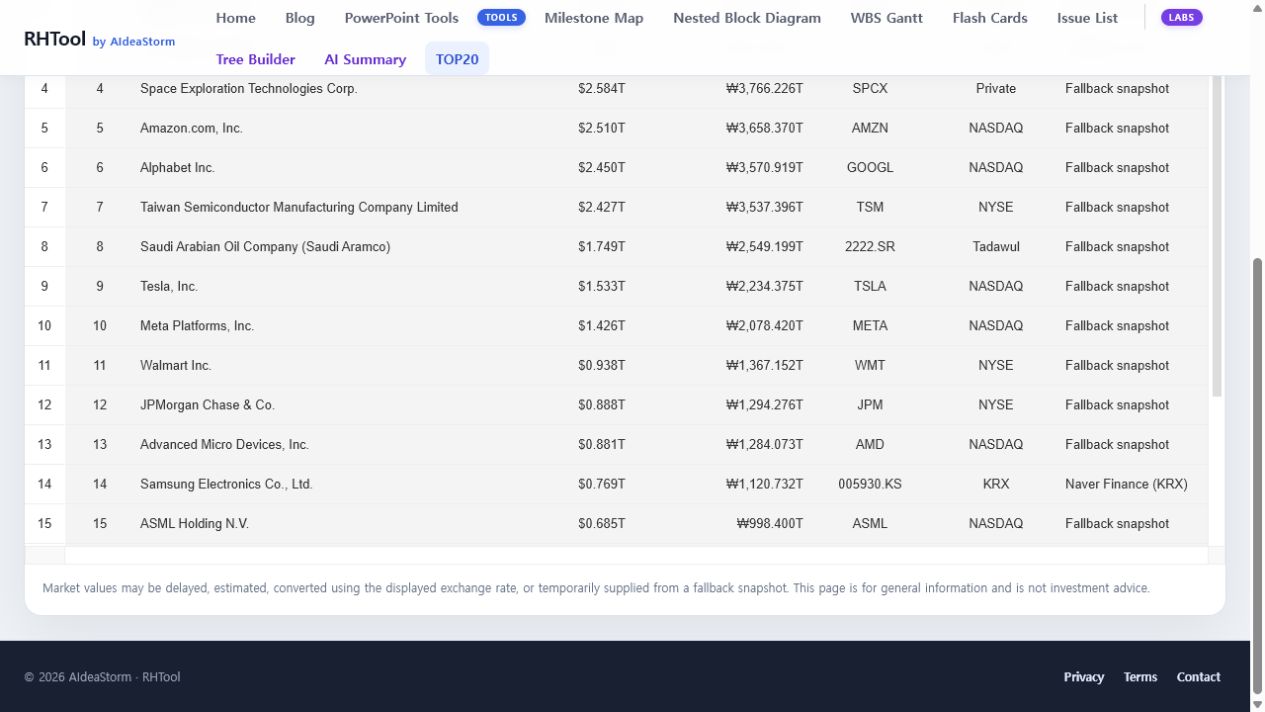Image resolution: width=1265 pixels, height=712 pixels.
Task: Click the META ticker cell
Action: coord(870,325)
